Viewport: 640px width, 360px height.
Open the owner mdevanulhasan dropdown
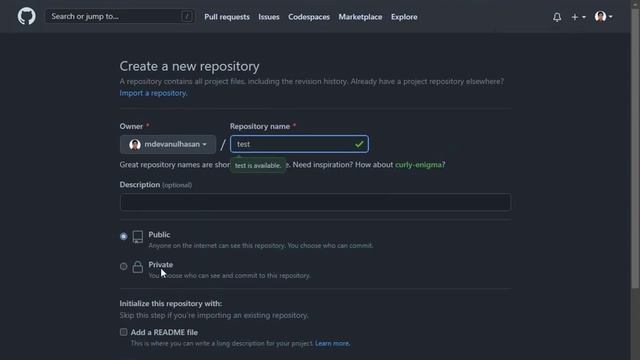(168, 144)
